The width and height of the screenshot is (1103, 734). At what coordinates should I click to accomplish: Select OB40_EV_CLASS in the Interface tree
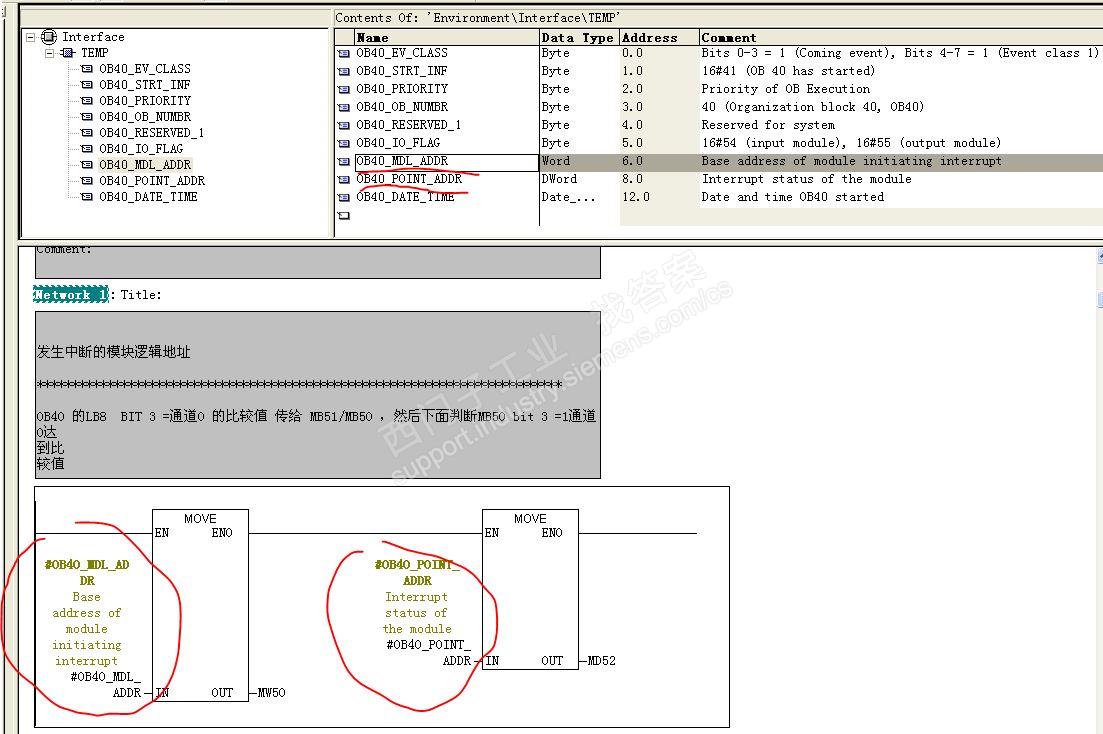145,69
